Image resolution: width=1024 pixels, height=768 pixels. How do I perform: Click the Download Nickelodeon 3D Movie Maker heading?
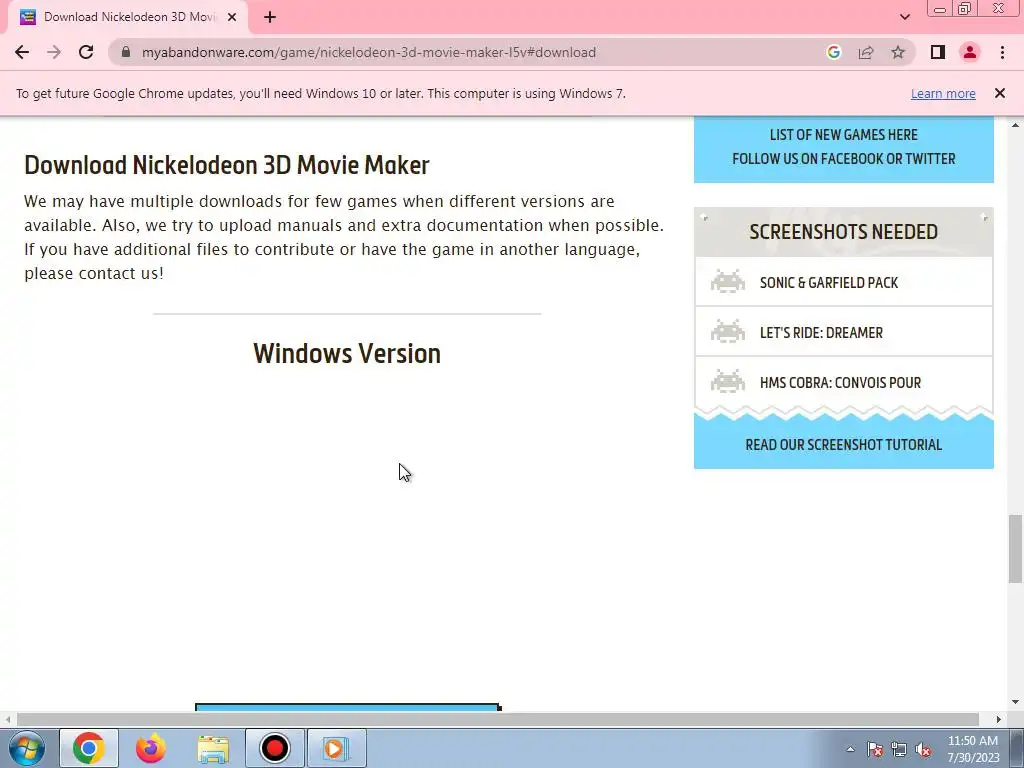(227, 165)
